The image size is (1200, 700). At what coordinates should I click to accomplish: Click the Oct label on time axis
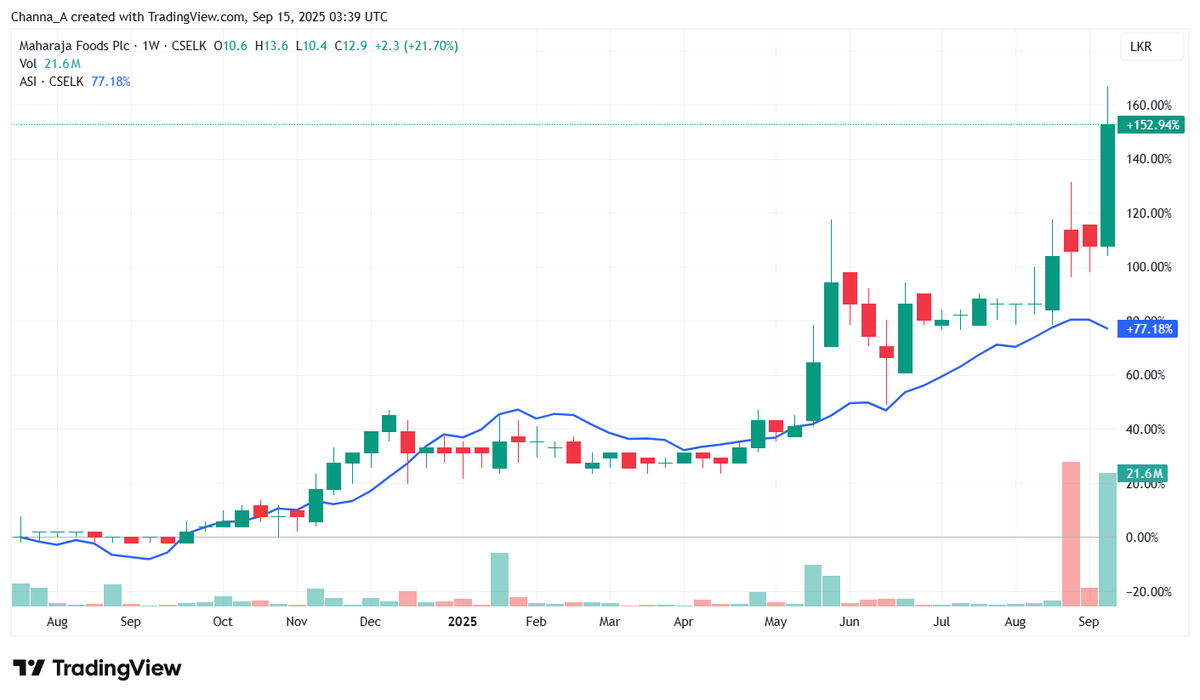[222, 621]
